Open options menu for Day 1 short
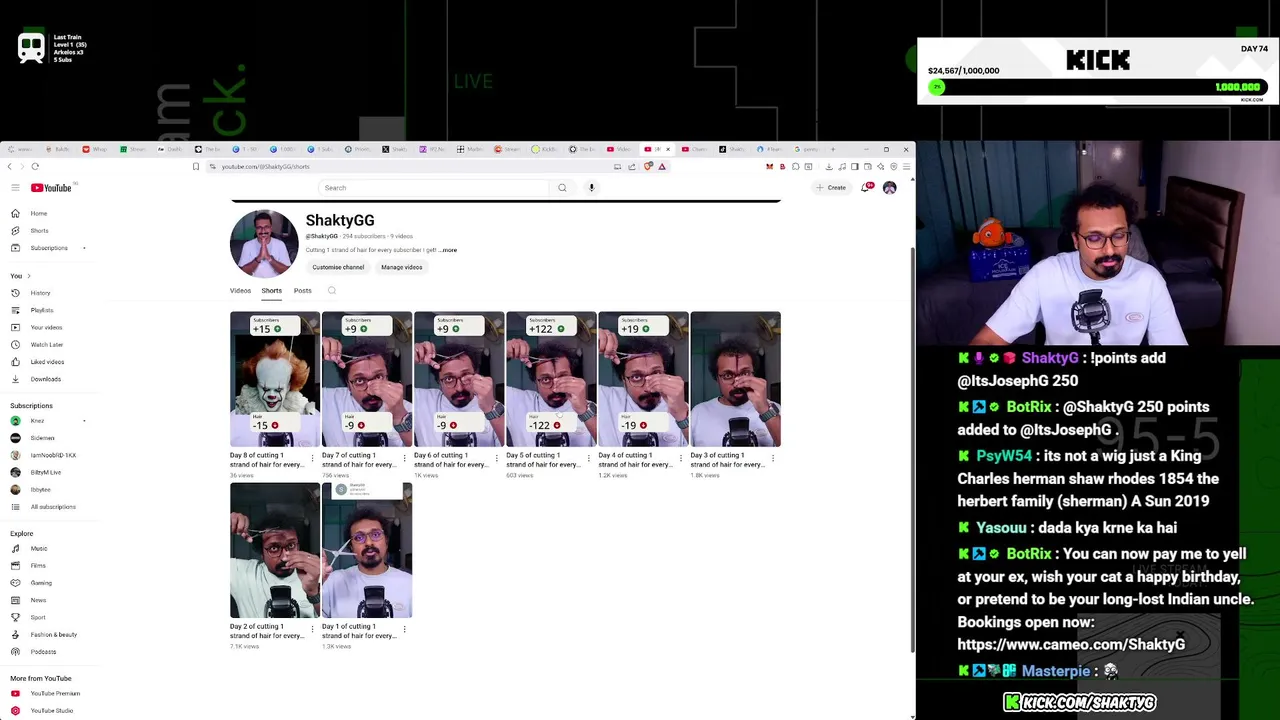Screen dimensions: 1280x720 point(404,630)
